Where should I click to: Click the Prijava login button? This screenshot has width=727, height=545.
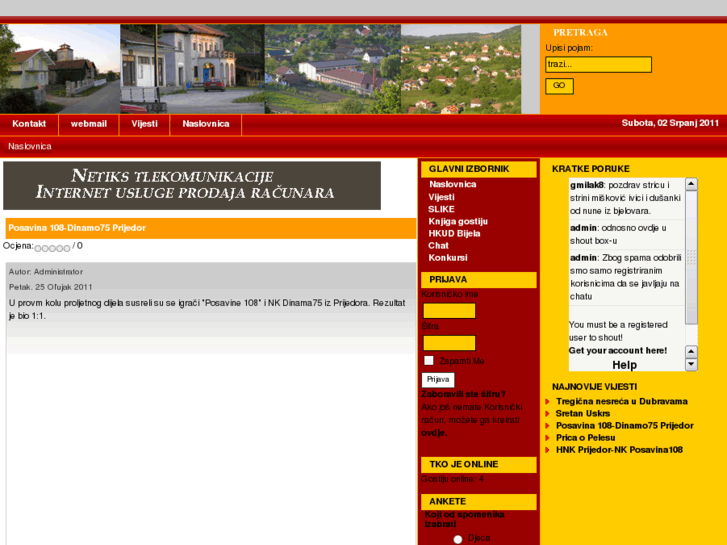click(x=438, y=379)
